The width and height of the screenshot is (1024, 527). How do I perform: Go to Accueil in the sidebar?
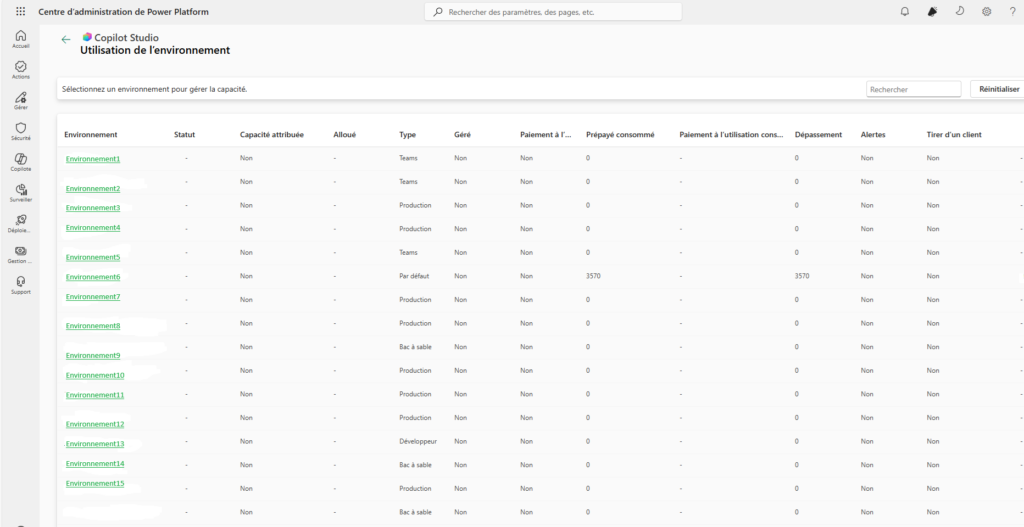[x=20, y=38]
